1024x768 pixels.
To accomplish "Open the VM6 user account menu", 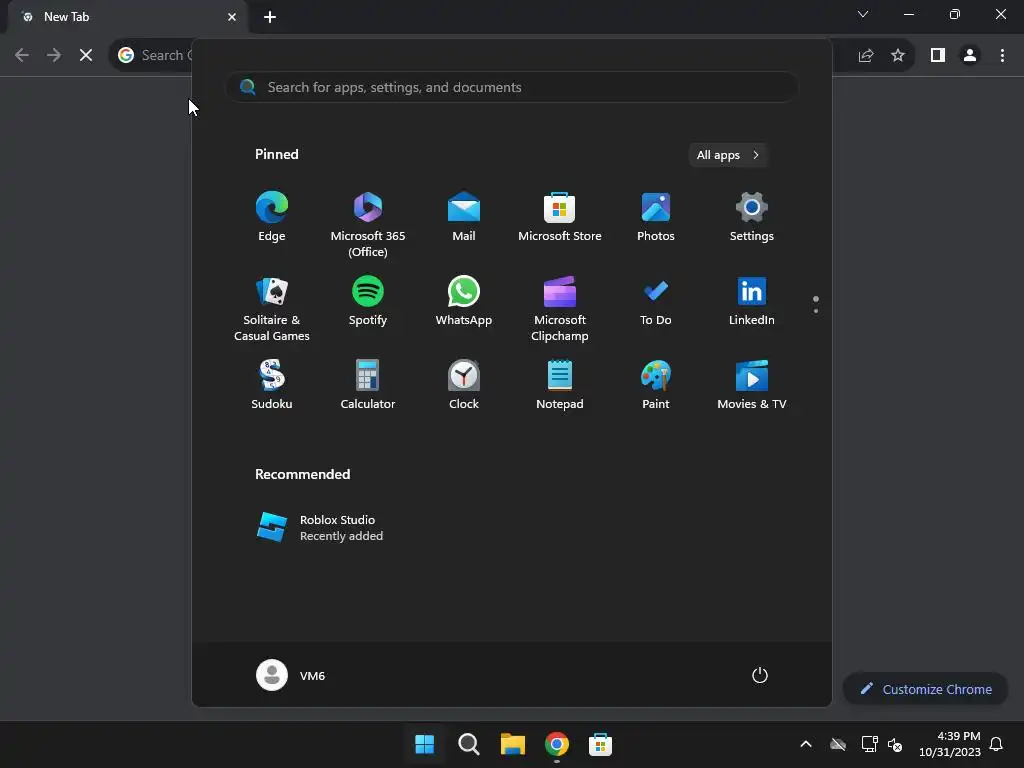I will (x=291, y=675).
